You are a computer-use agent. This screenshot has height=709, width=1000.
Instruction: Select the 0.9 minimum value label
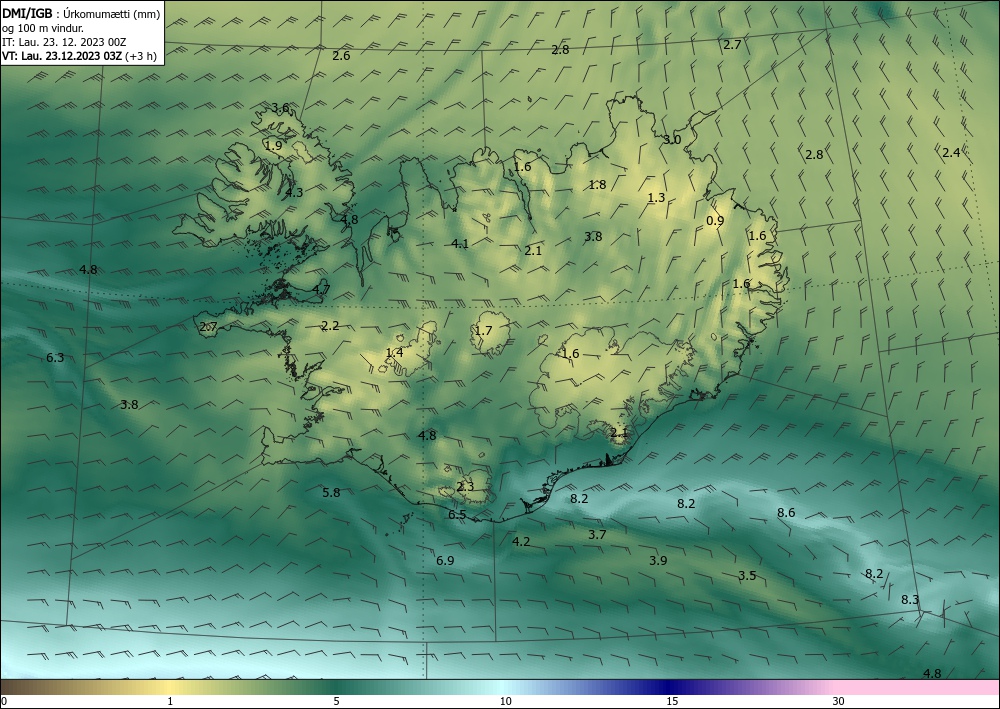pyautogui.click(x=715, y=221)
